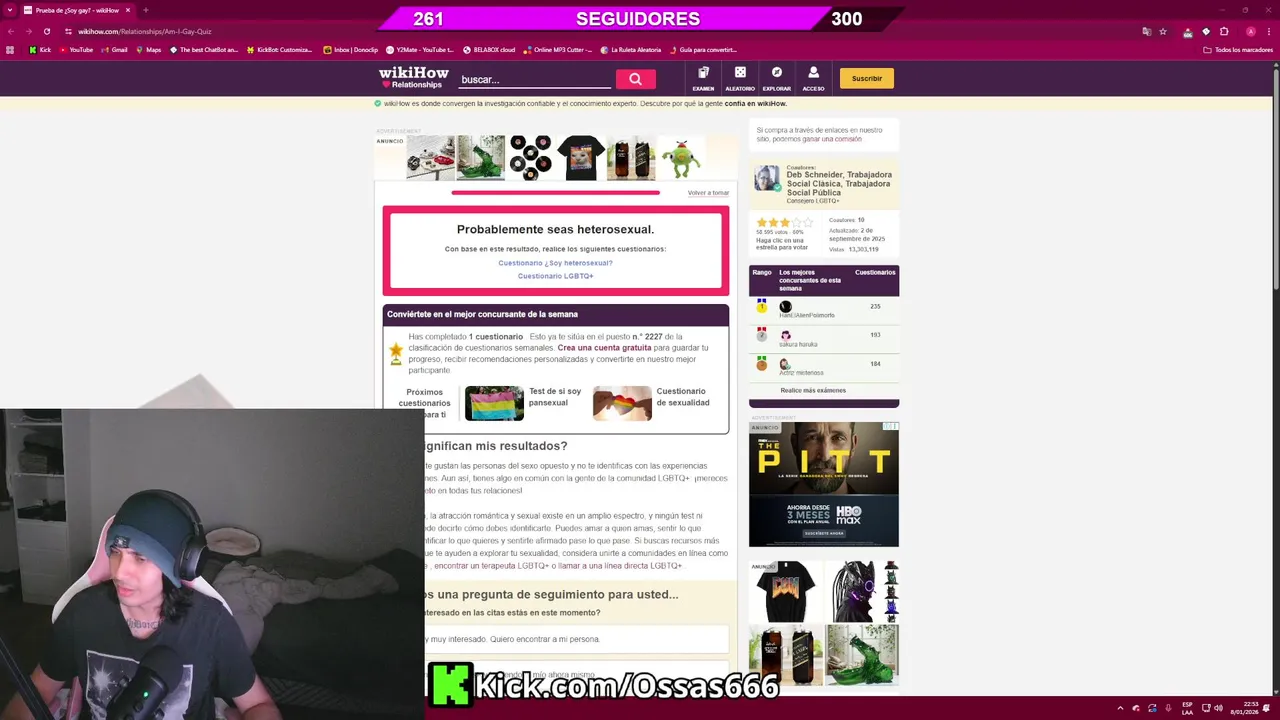Click the browser address bar URL

(145, 31)
